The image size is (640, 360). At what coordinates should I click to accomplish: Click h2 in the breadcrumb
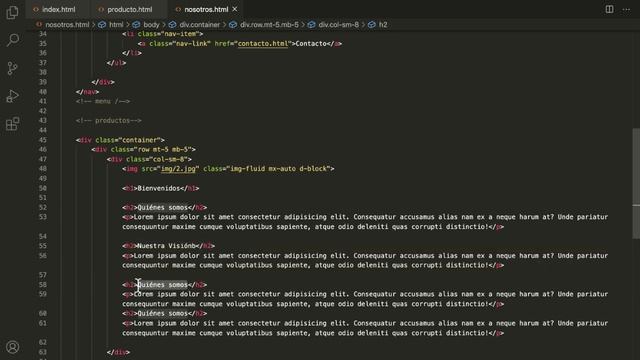point(383,24)
